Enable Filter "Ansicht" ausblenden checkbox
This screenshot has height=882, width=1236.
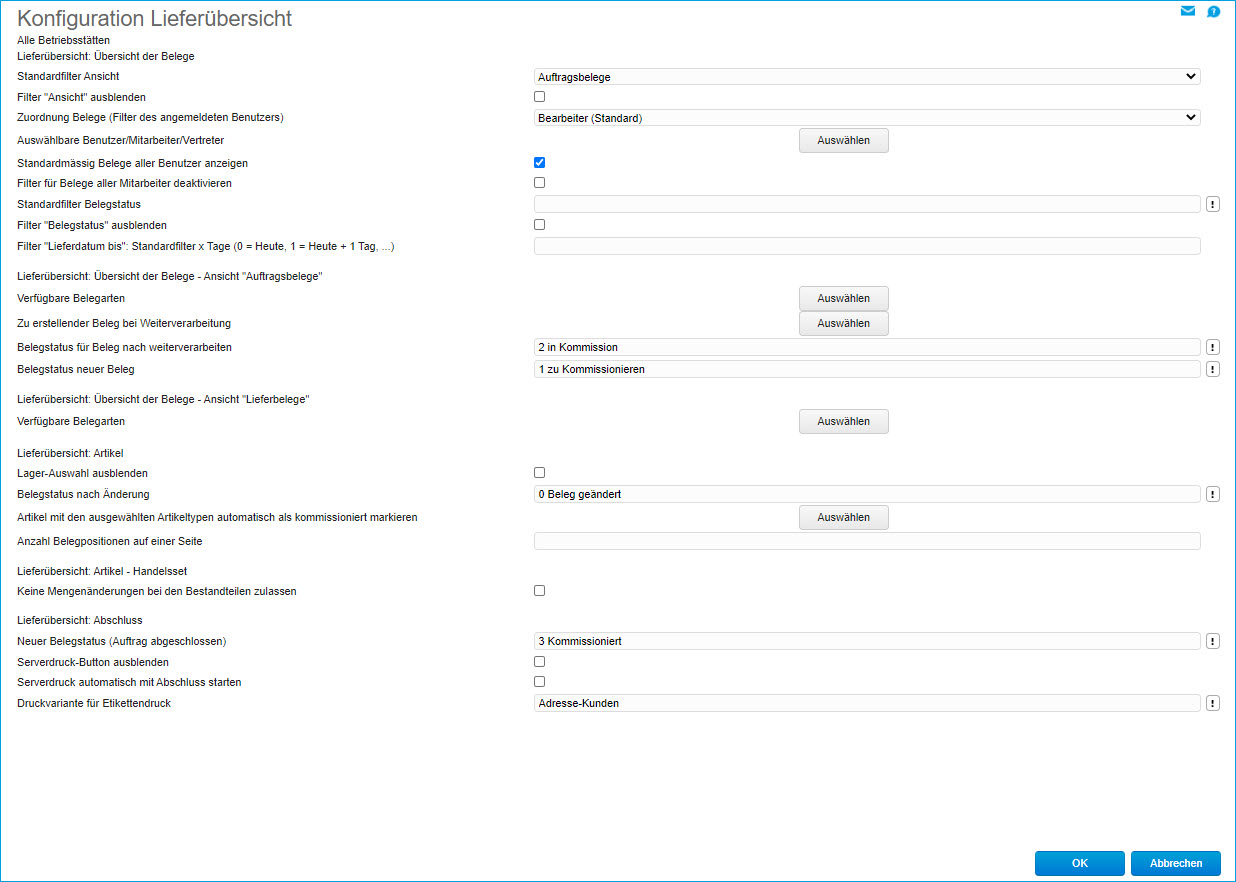540,97
